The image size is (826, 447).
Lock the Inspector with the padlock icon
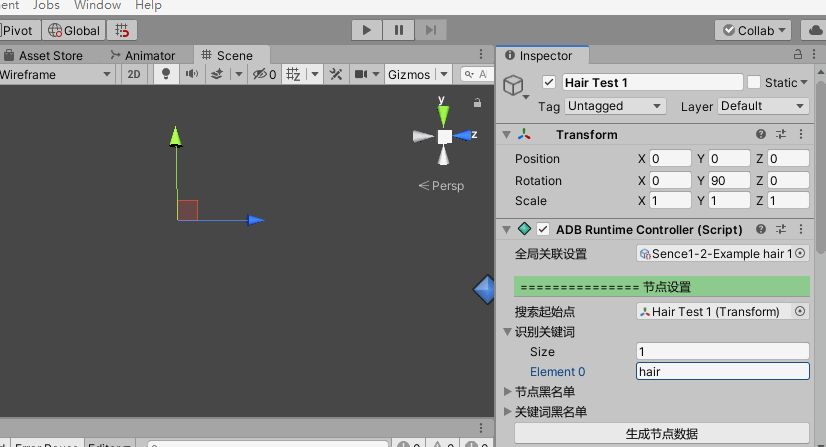[797, 56]
